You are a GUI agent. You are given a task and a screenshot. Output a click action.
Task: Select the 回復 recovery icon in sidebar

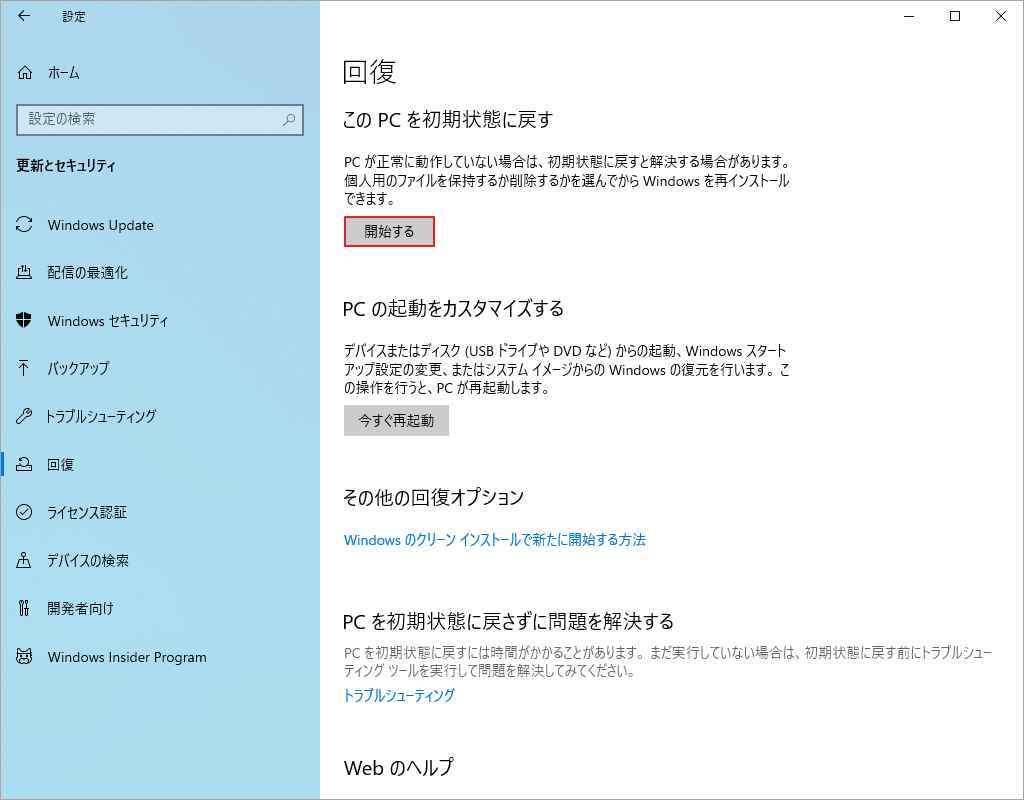pyautogui.click(x=26, y=465)
